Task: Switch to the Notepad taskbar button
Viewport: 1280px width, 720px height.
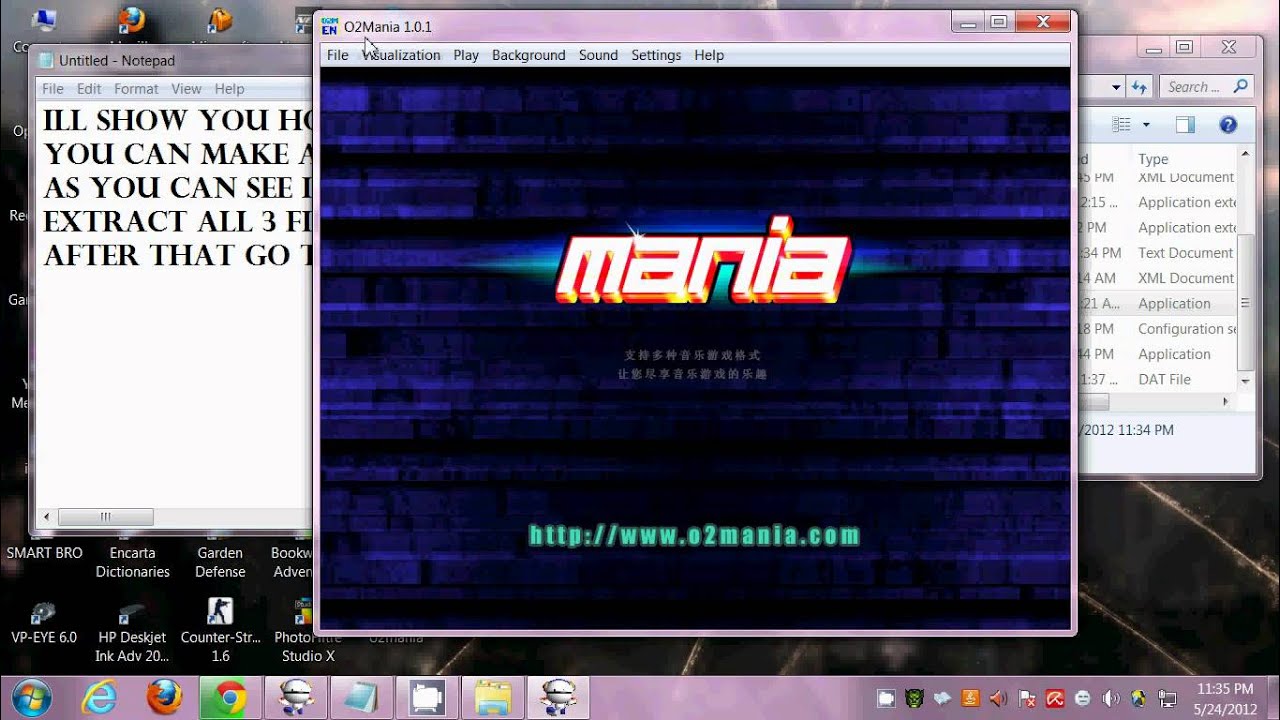Action: pos(361,697)
